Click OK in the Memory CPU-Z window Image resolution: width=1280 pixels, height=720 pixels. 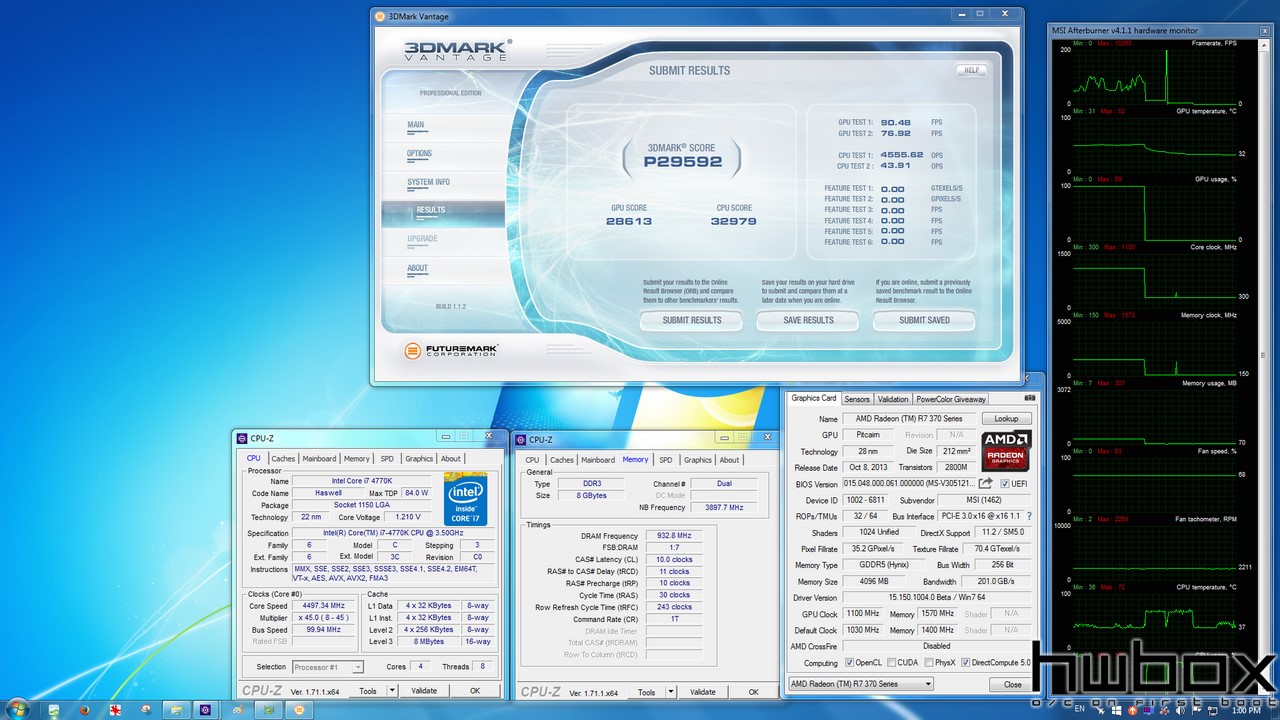754,692
